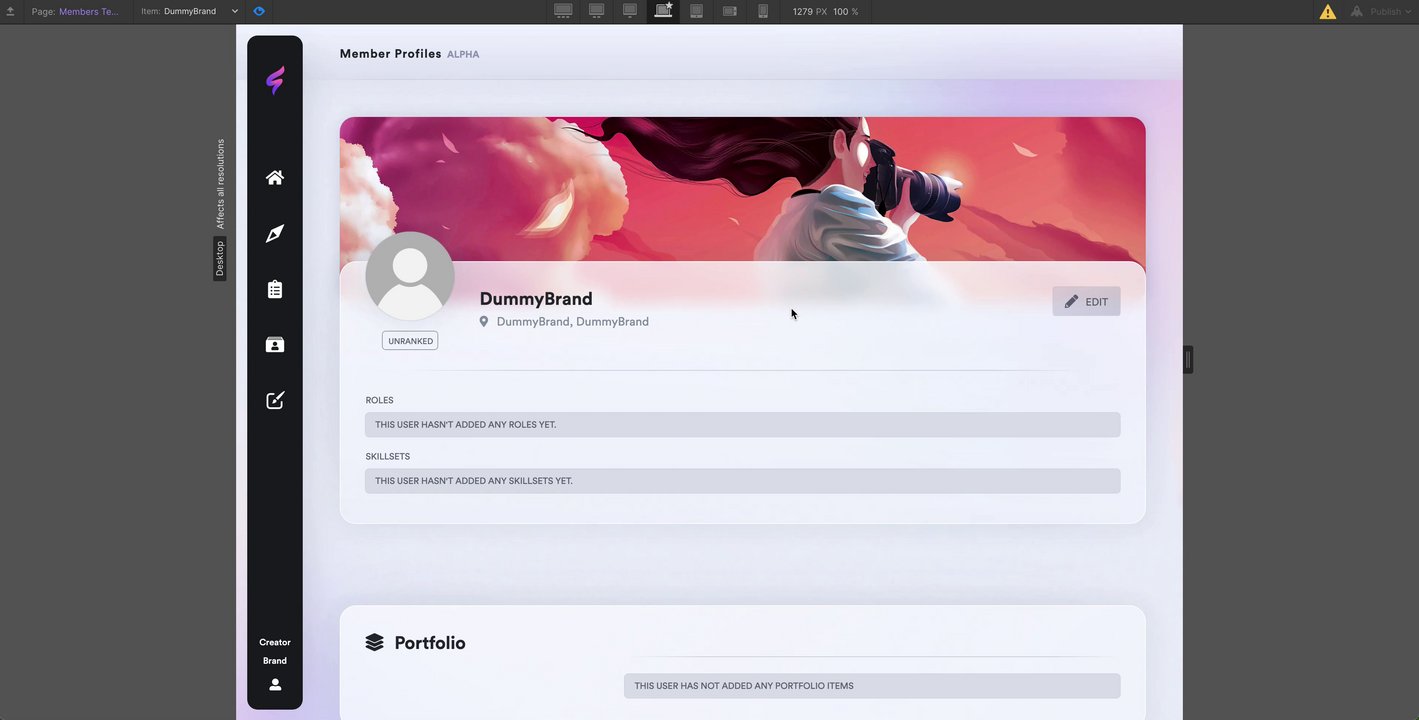The width and height of the screenshot is (1419, 720).
Task: Click the compass explore icon in sidebar
Action: pyautogui.click(x=275, y=233)
